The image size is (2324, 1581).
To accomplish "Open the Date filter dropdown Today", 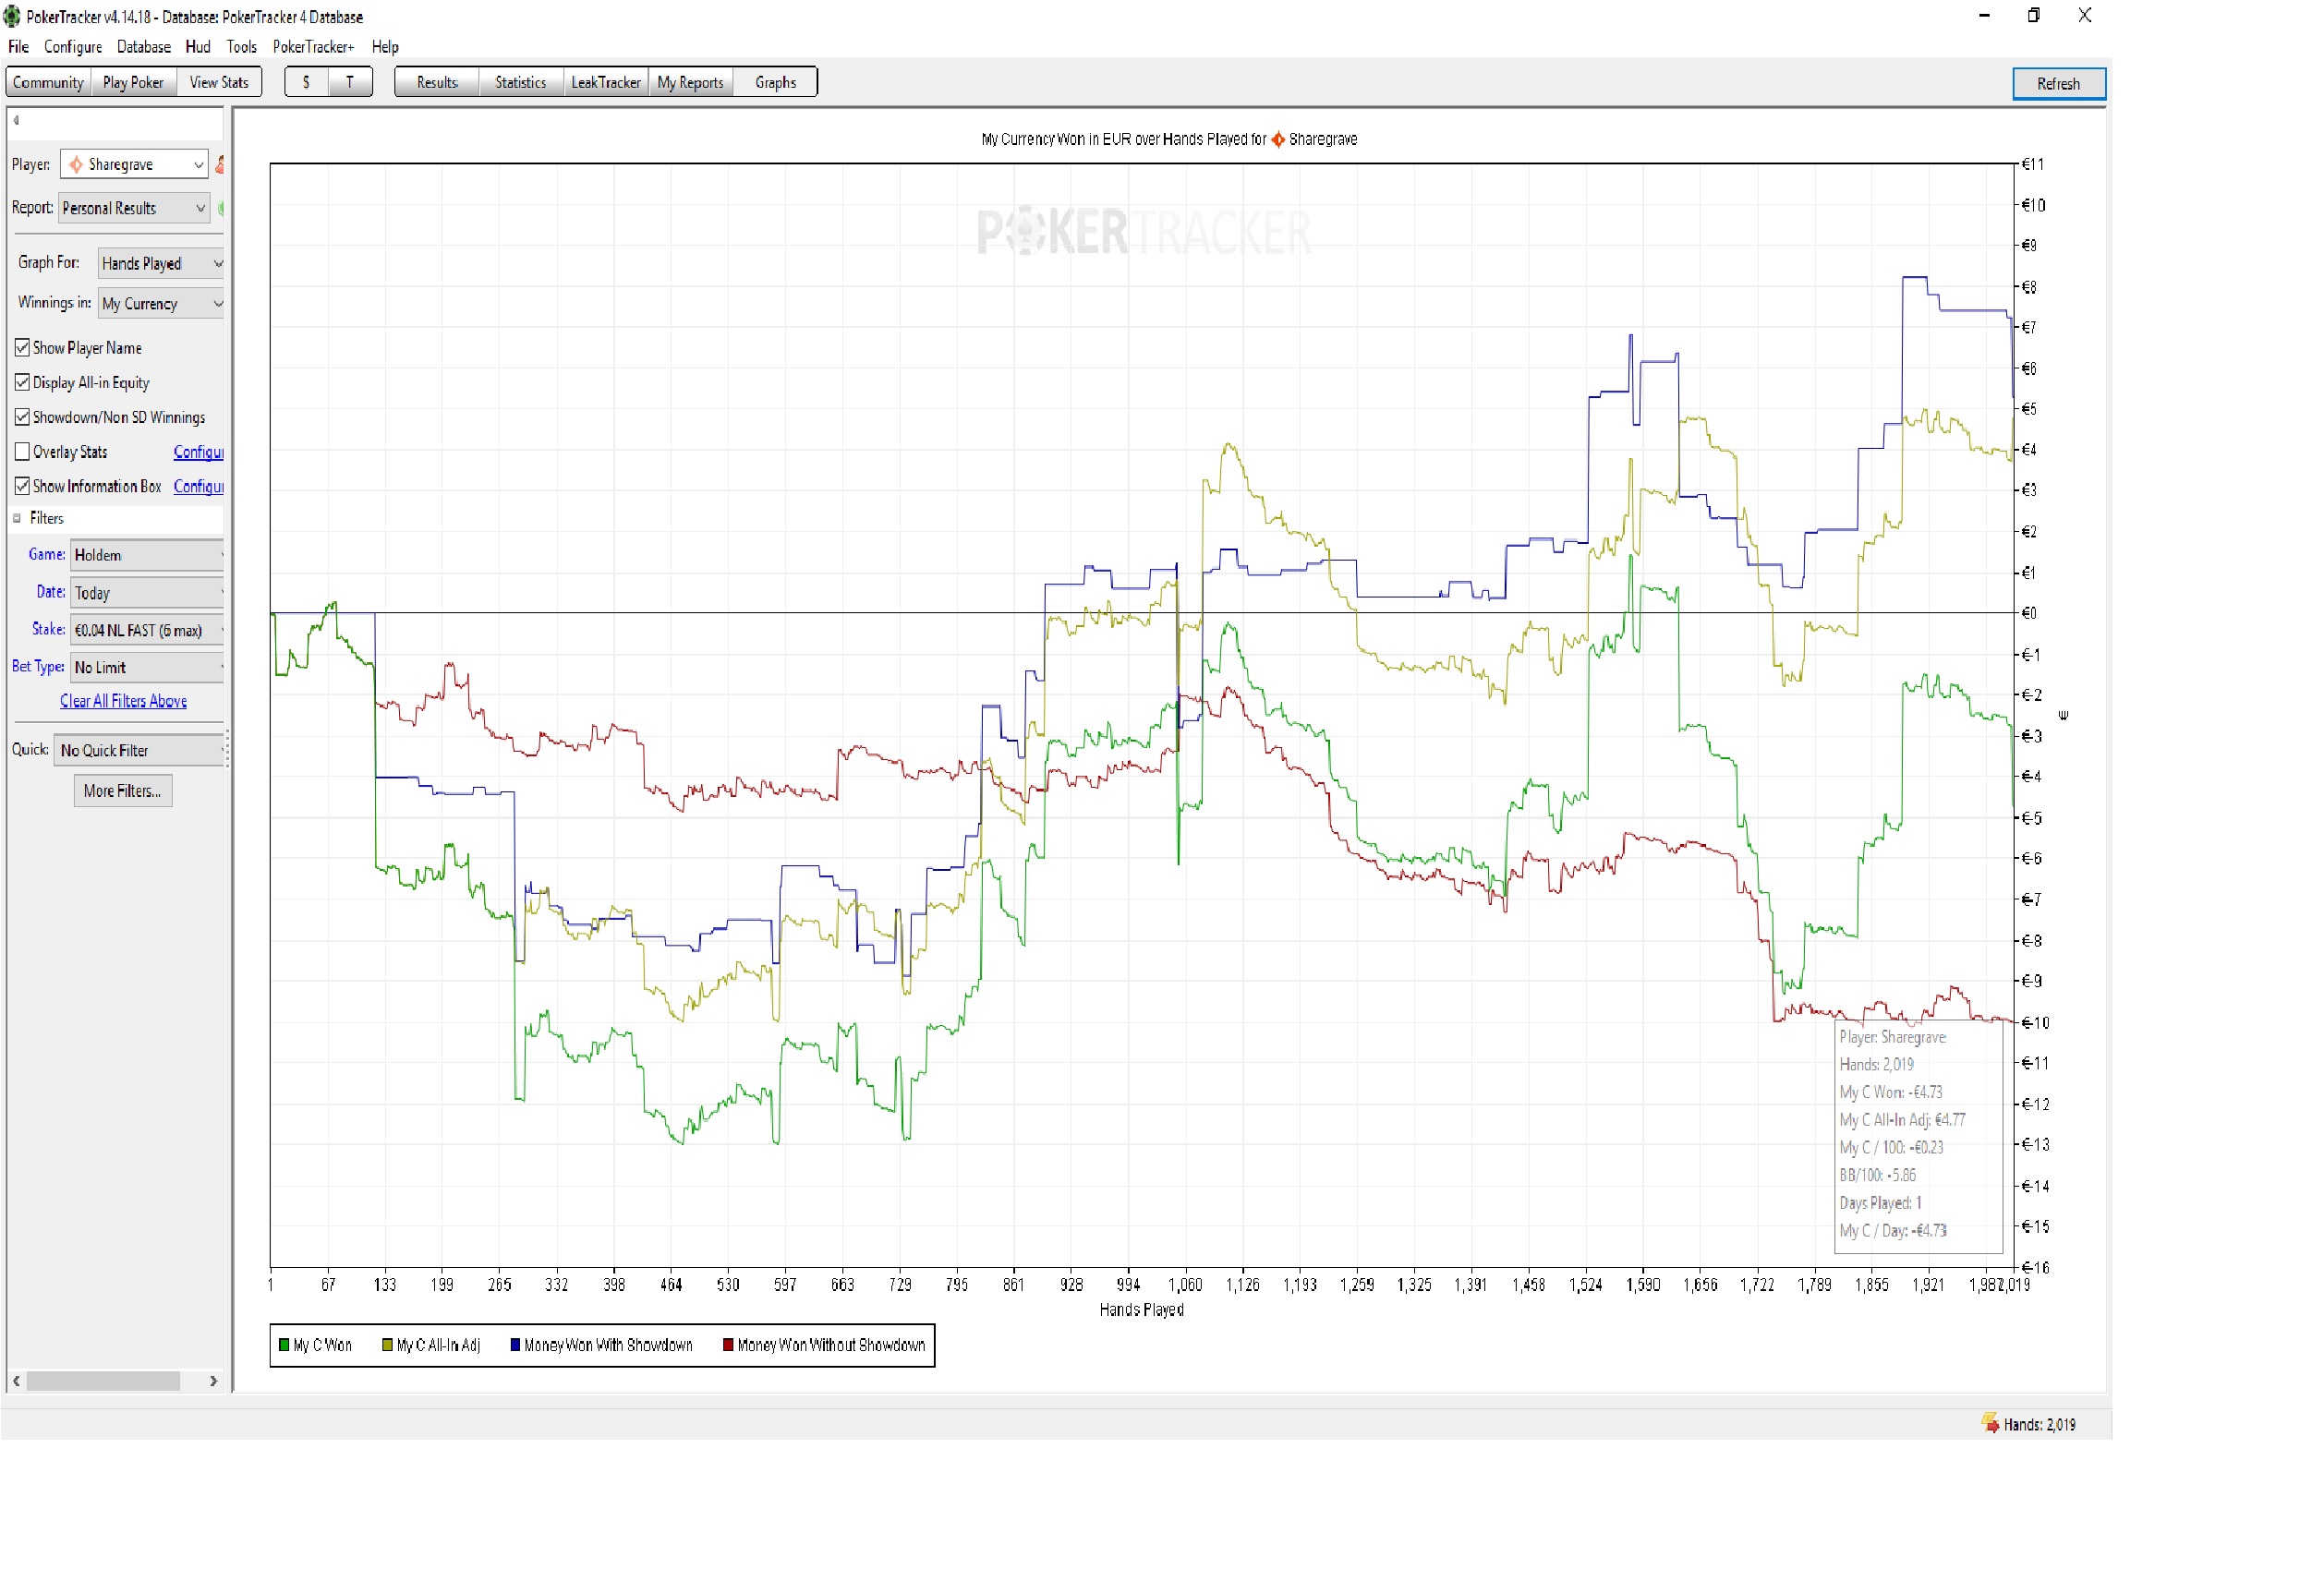I will (147, 592).
